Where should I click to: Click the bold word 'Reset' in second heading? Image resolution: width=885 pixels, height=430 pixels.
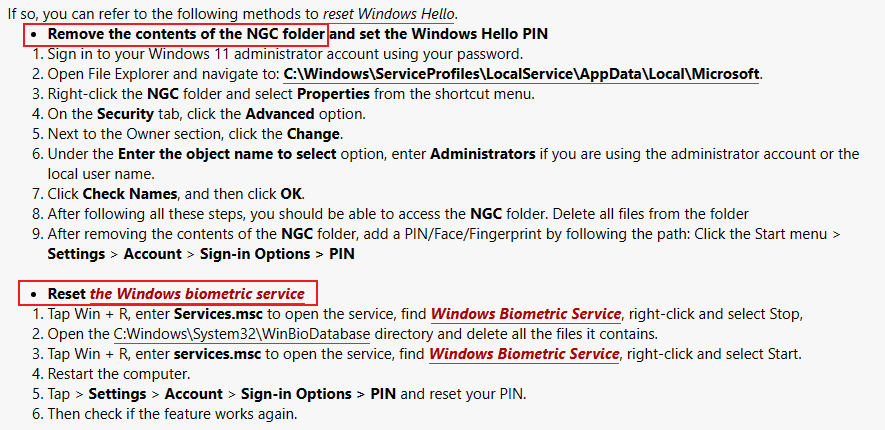67,294
